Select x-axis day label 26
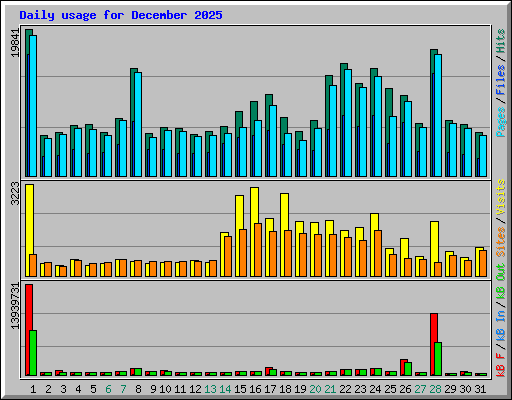Viewport: 512px width, 400px height. coord(405,389)
